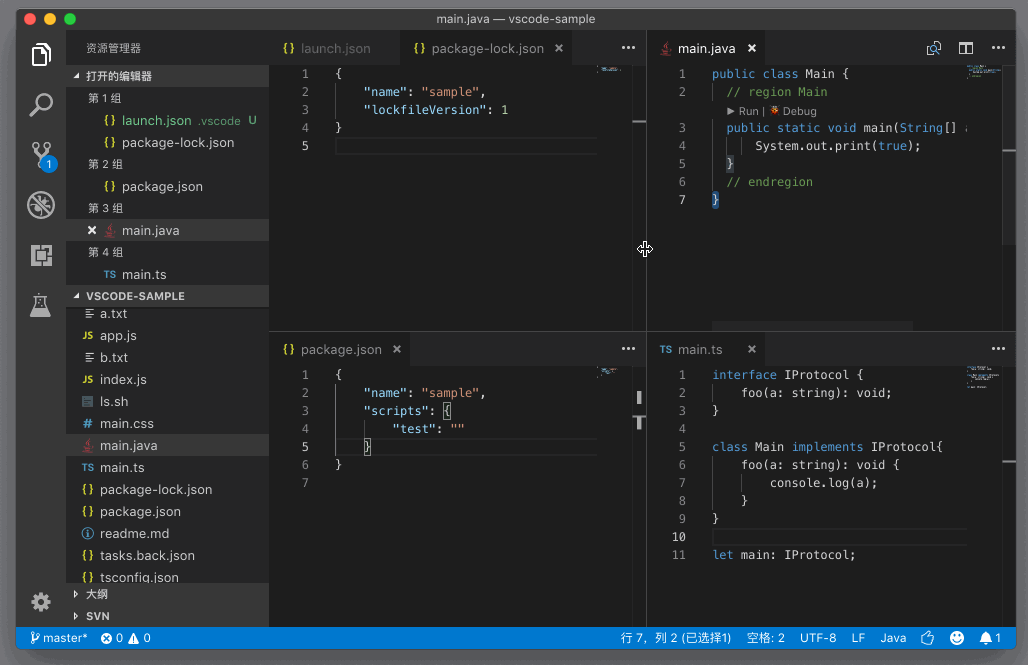
Task: Click the master branch status bar item
Action: pyautogui.click(x=59, y=638)
